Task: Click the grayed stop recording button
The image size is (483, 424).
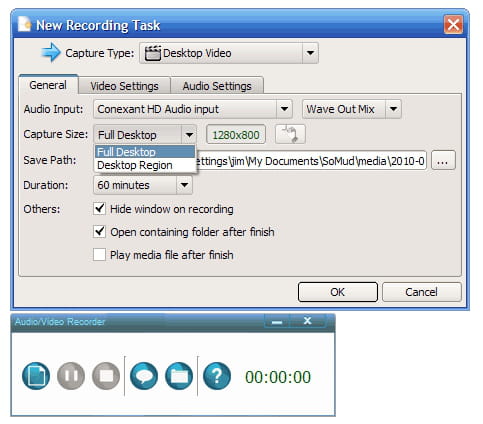Action: click(106, 376)
